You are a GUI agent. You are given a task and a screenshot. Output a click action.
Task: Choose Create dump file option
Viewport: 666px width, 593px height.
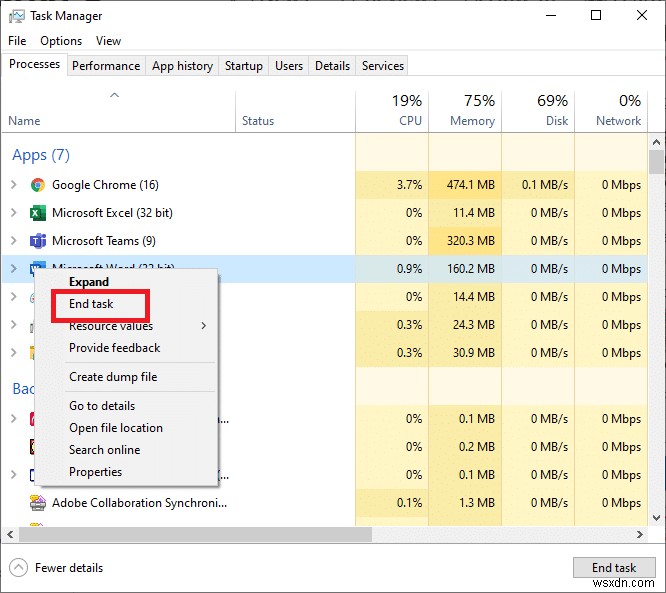pyautogui.click(x=113, y=377)
